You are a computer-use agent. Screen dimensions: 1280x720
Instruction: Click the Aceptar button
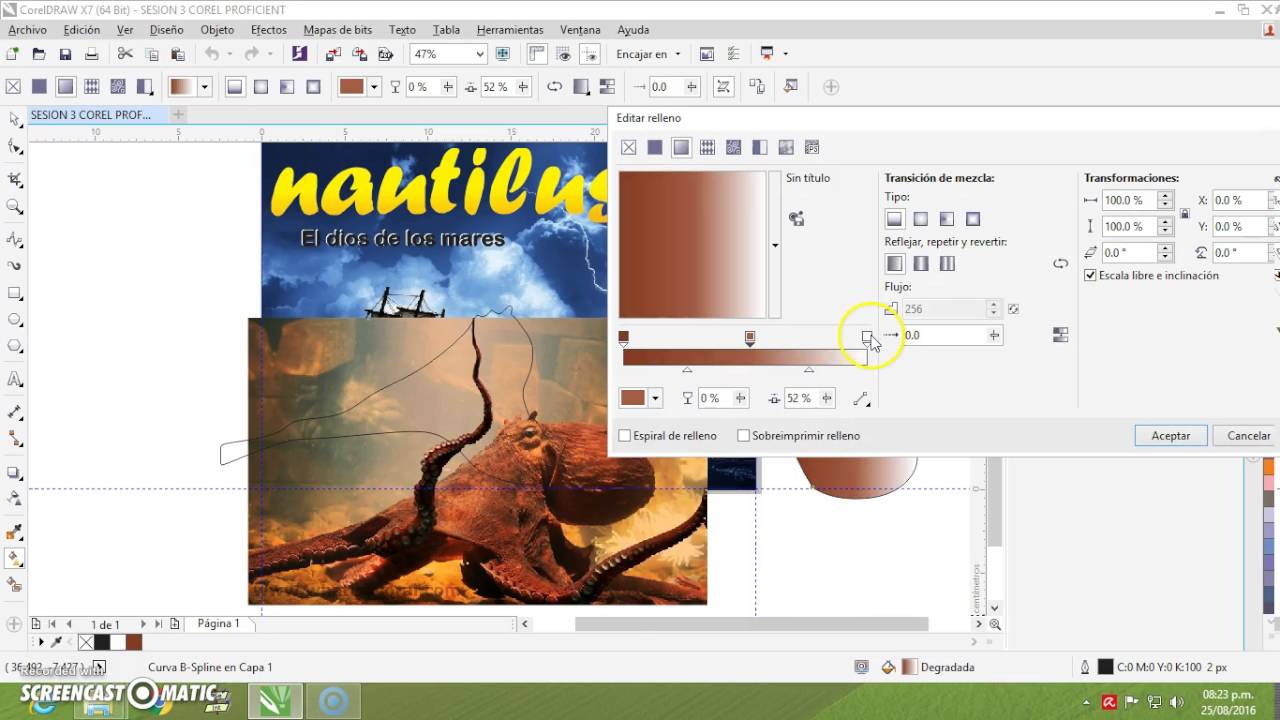pyautogui.click(x=1171, y=436)
